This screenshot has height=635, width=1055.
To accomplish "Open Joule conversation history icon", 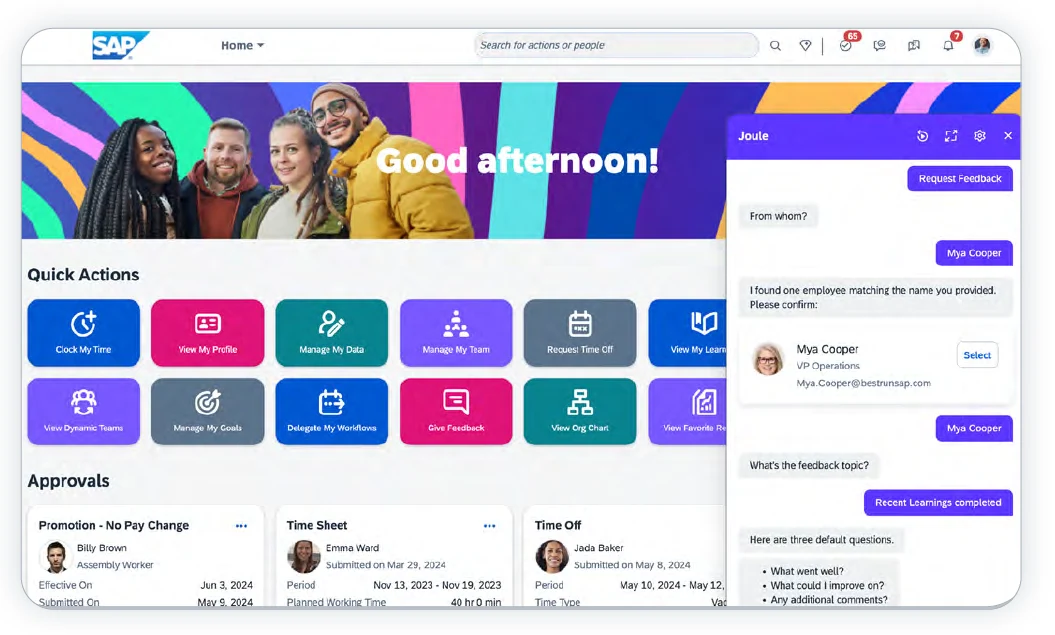I will 922,136.
